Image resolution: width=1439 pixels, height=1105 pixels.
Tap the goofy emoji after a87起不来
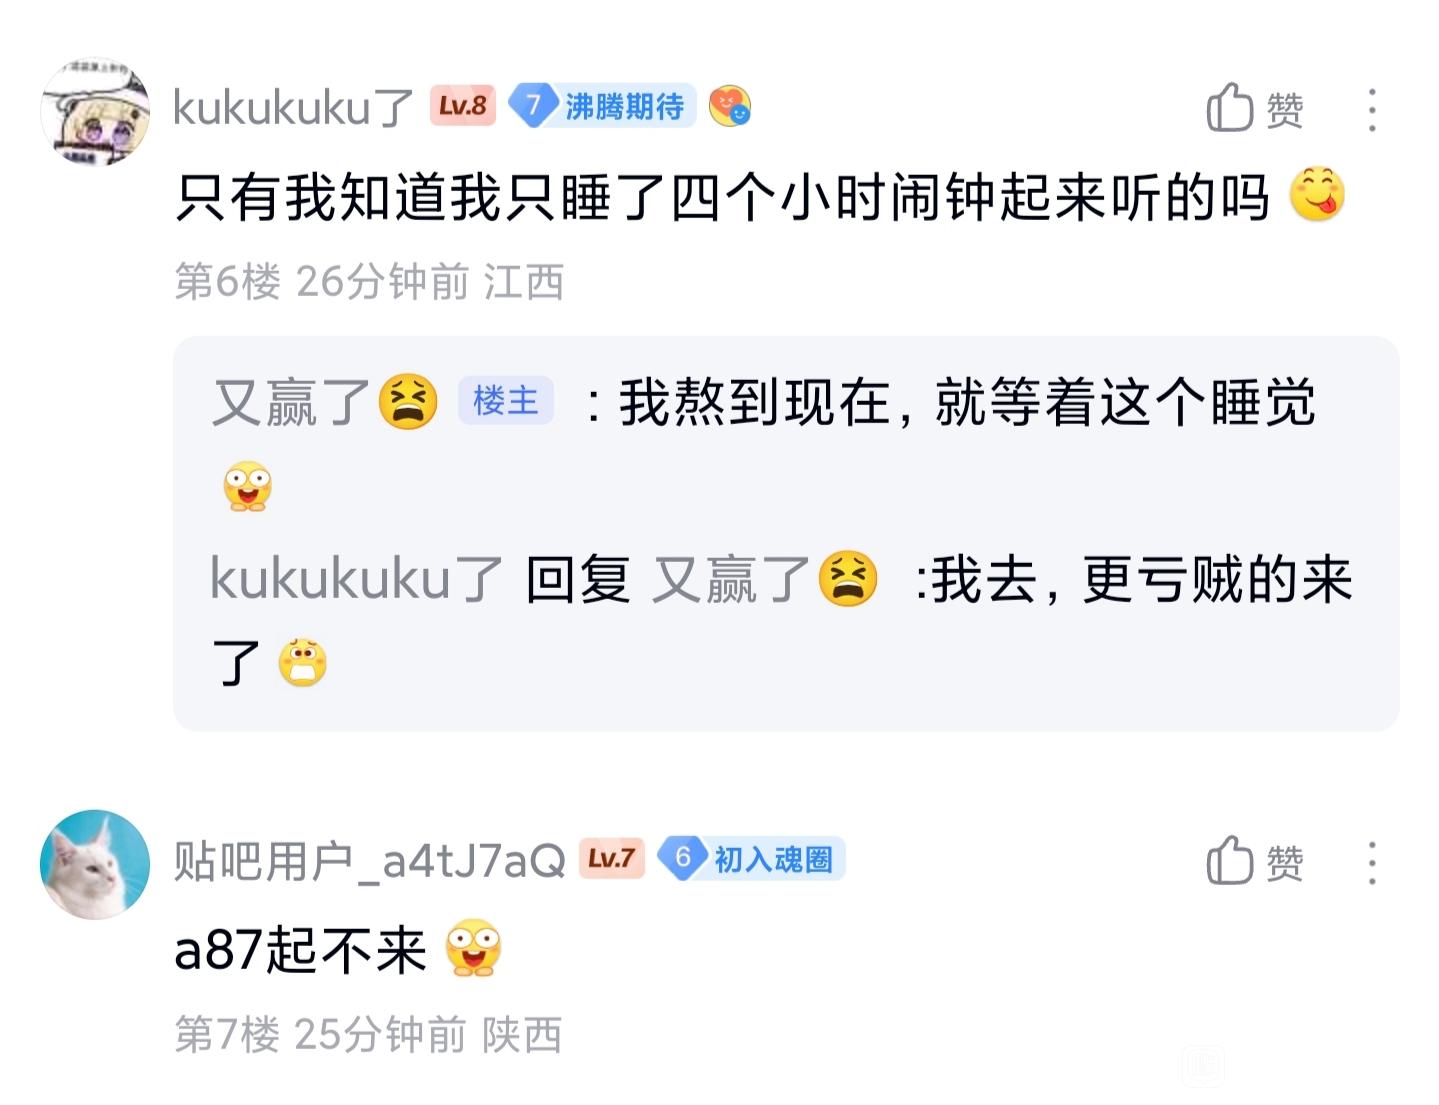point(472,947)
